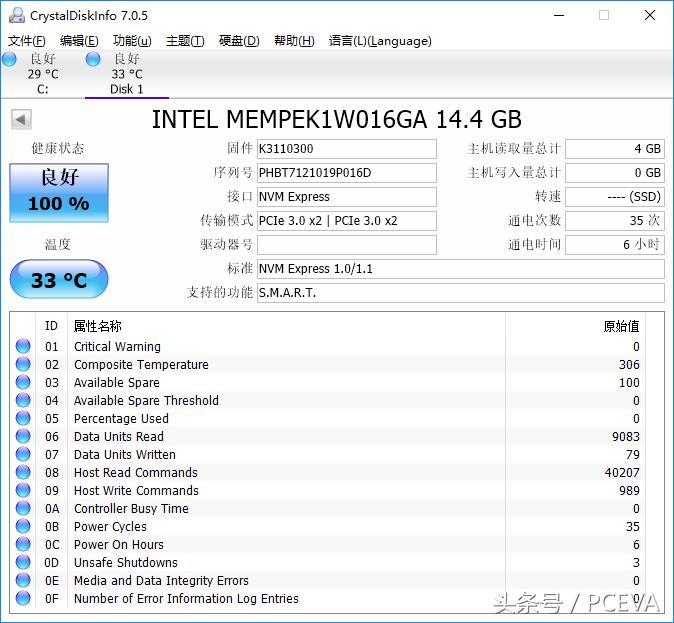The image size is (674, 623).
Task: Click the CrystalDiskInfo app icon in title bar
Action: (15, 15)
